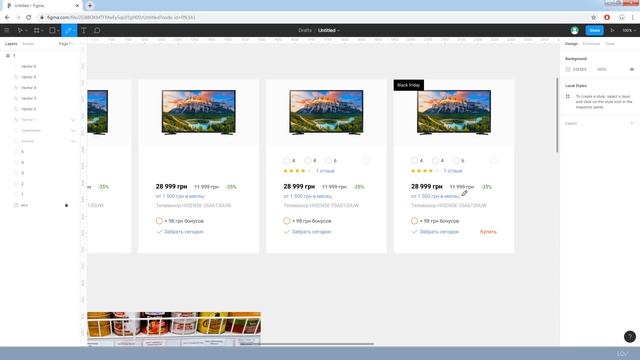Select the Move tool

tap(20, 30)
